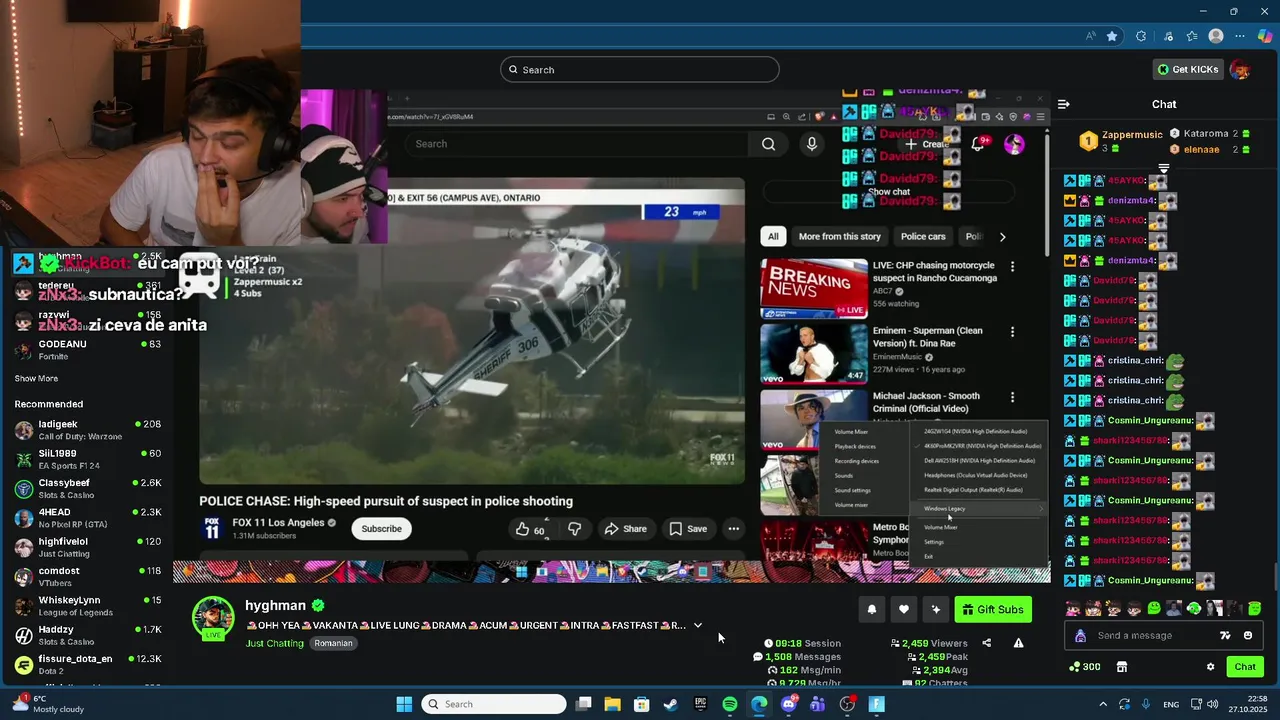Open Edge extensions puzzle icon
The image size is (1280, 720).
point(1141,36)
